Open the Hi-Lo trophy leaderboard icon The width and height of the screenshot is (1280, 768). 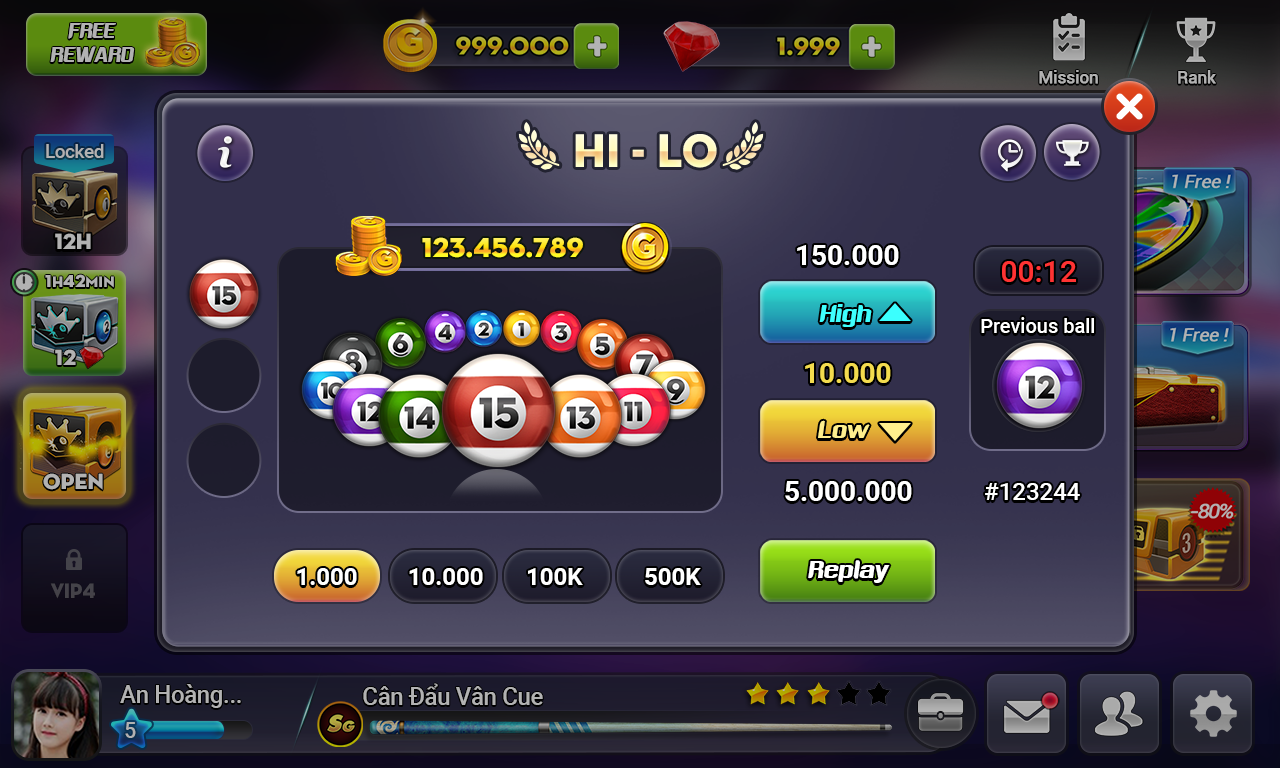tap(1072, 153)
